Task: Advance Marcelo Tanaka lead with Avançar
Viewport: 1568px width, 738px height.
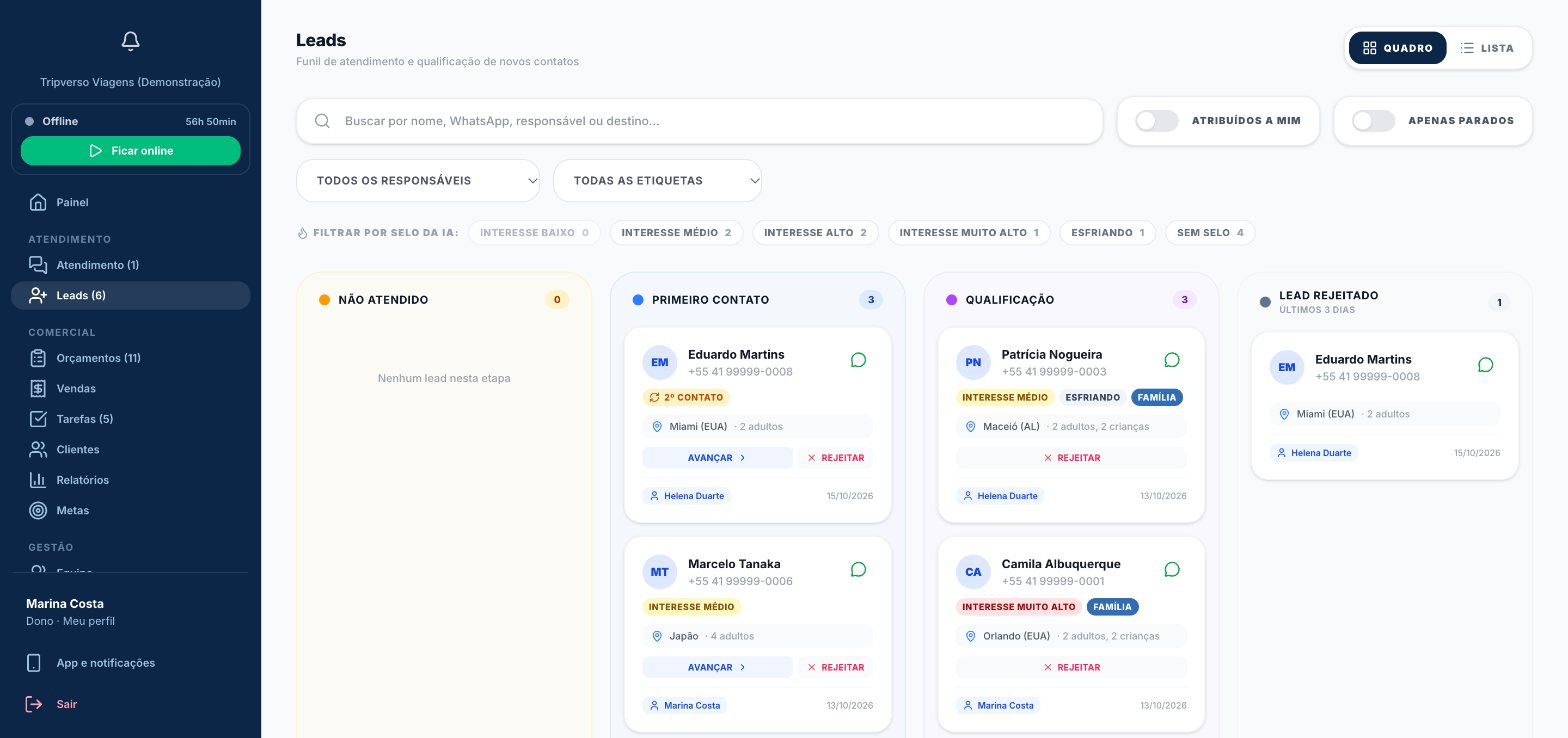Action: [717, 667]
